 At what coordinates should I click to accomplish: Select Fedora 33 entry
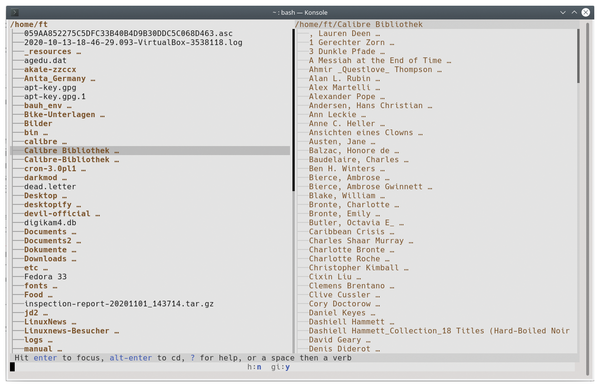point(45,277)
